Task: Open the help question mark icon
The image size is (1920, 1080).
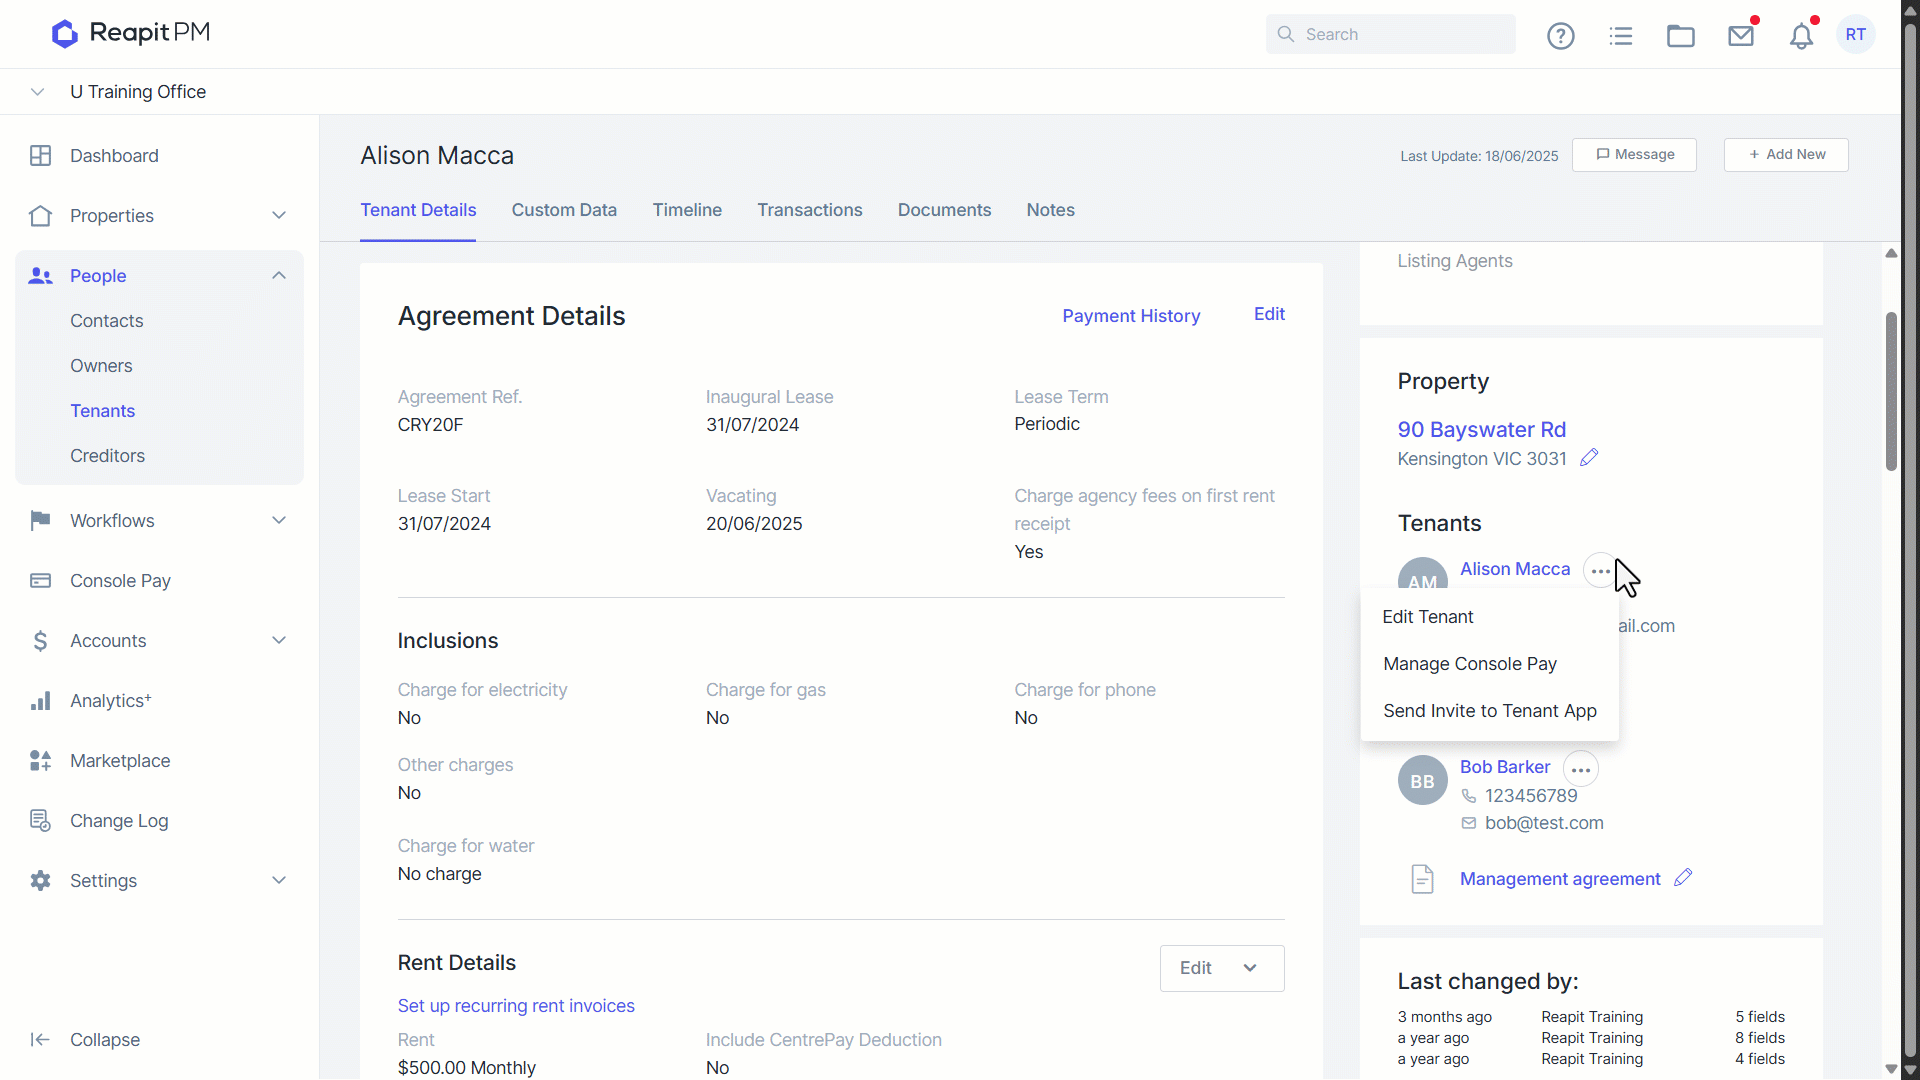Action: 1560,36
